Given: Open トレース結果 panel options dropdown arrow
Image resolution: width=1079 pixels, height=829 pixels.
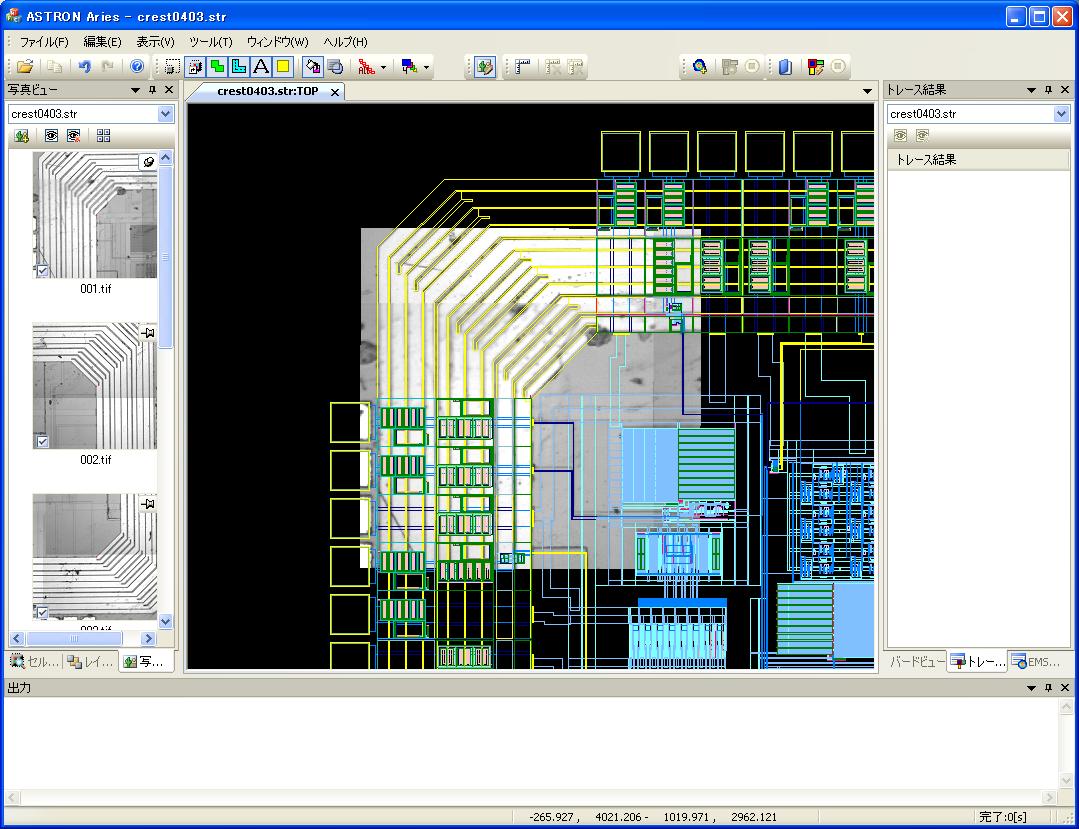Looking at the screenshot, I should click(1032, 90).
